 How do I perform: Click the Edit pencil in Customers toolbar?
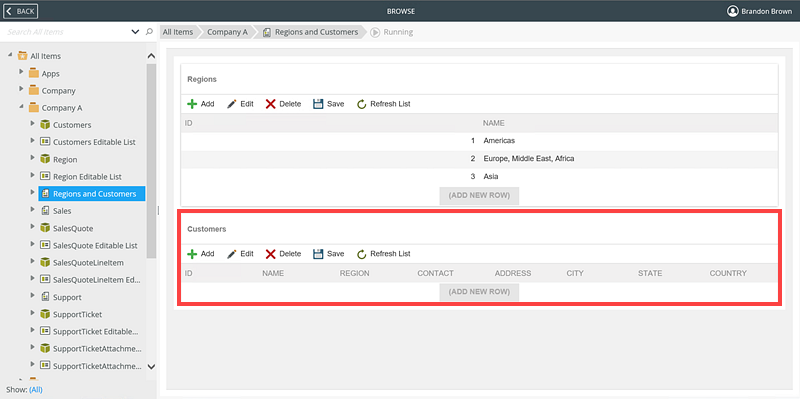232,254
